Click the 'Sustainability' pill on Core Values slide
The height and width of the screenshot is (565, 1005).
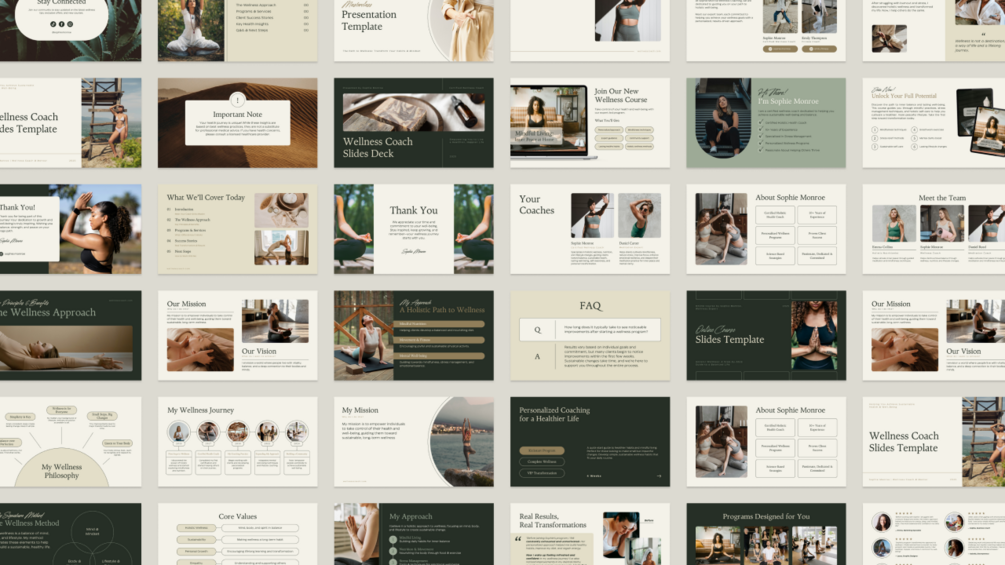click(x=197, y=540)
